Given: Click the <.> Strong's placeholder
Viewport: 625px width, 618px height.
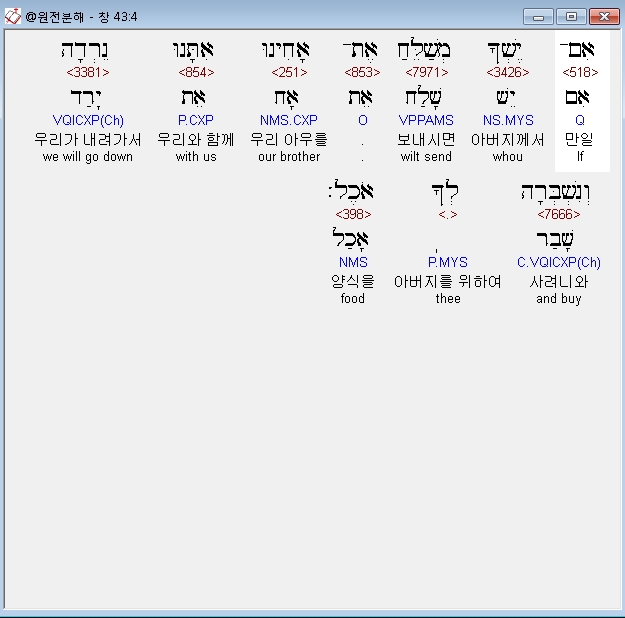Looking at the screenshot, I should (x=448, y=215).
